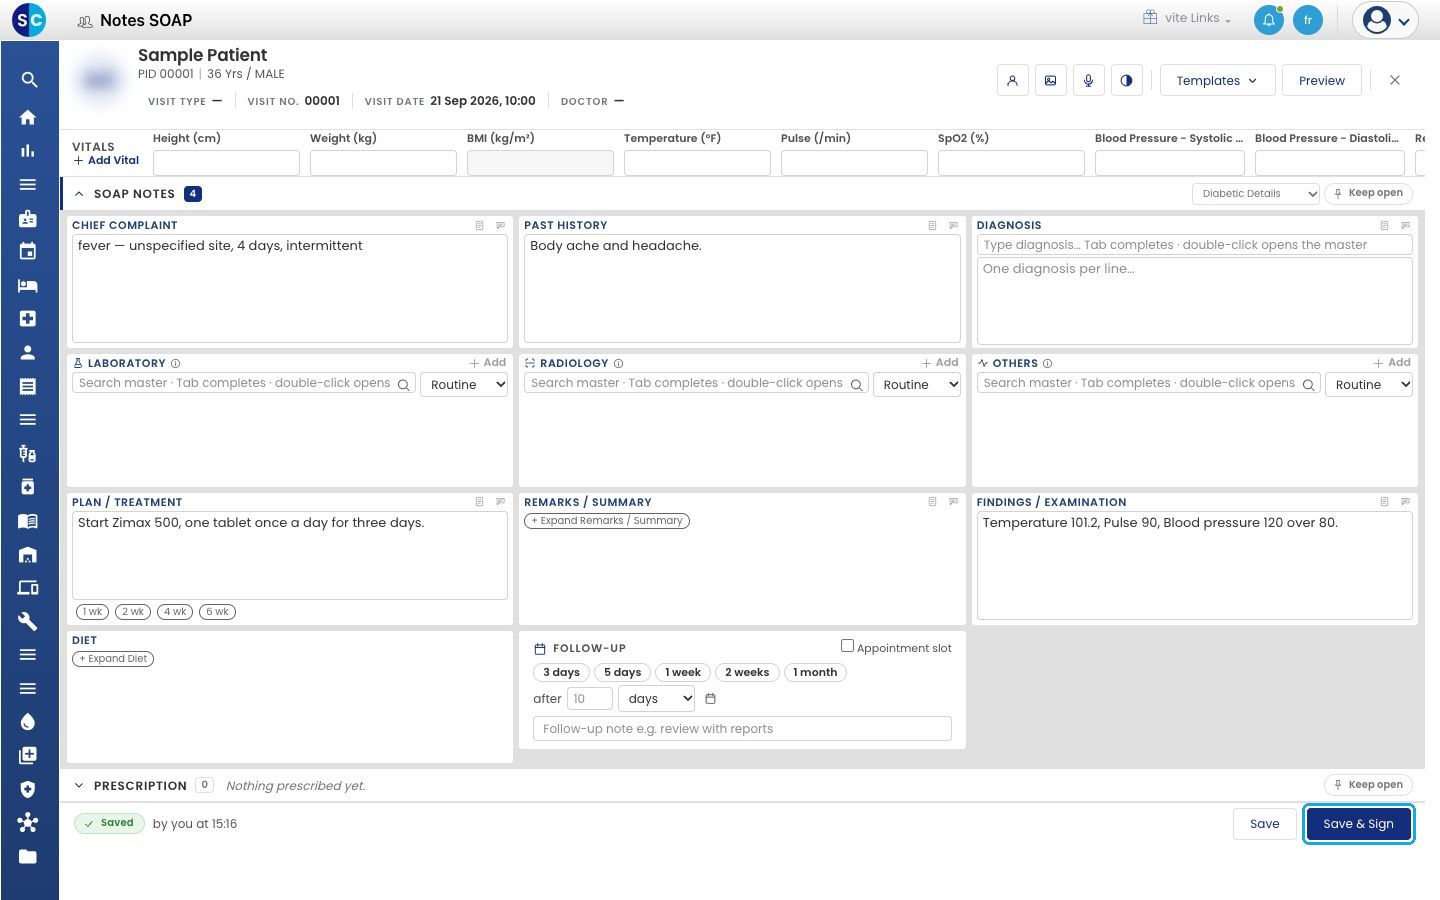
Task: Open the Preview
Action: coord(1322,81)
